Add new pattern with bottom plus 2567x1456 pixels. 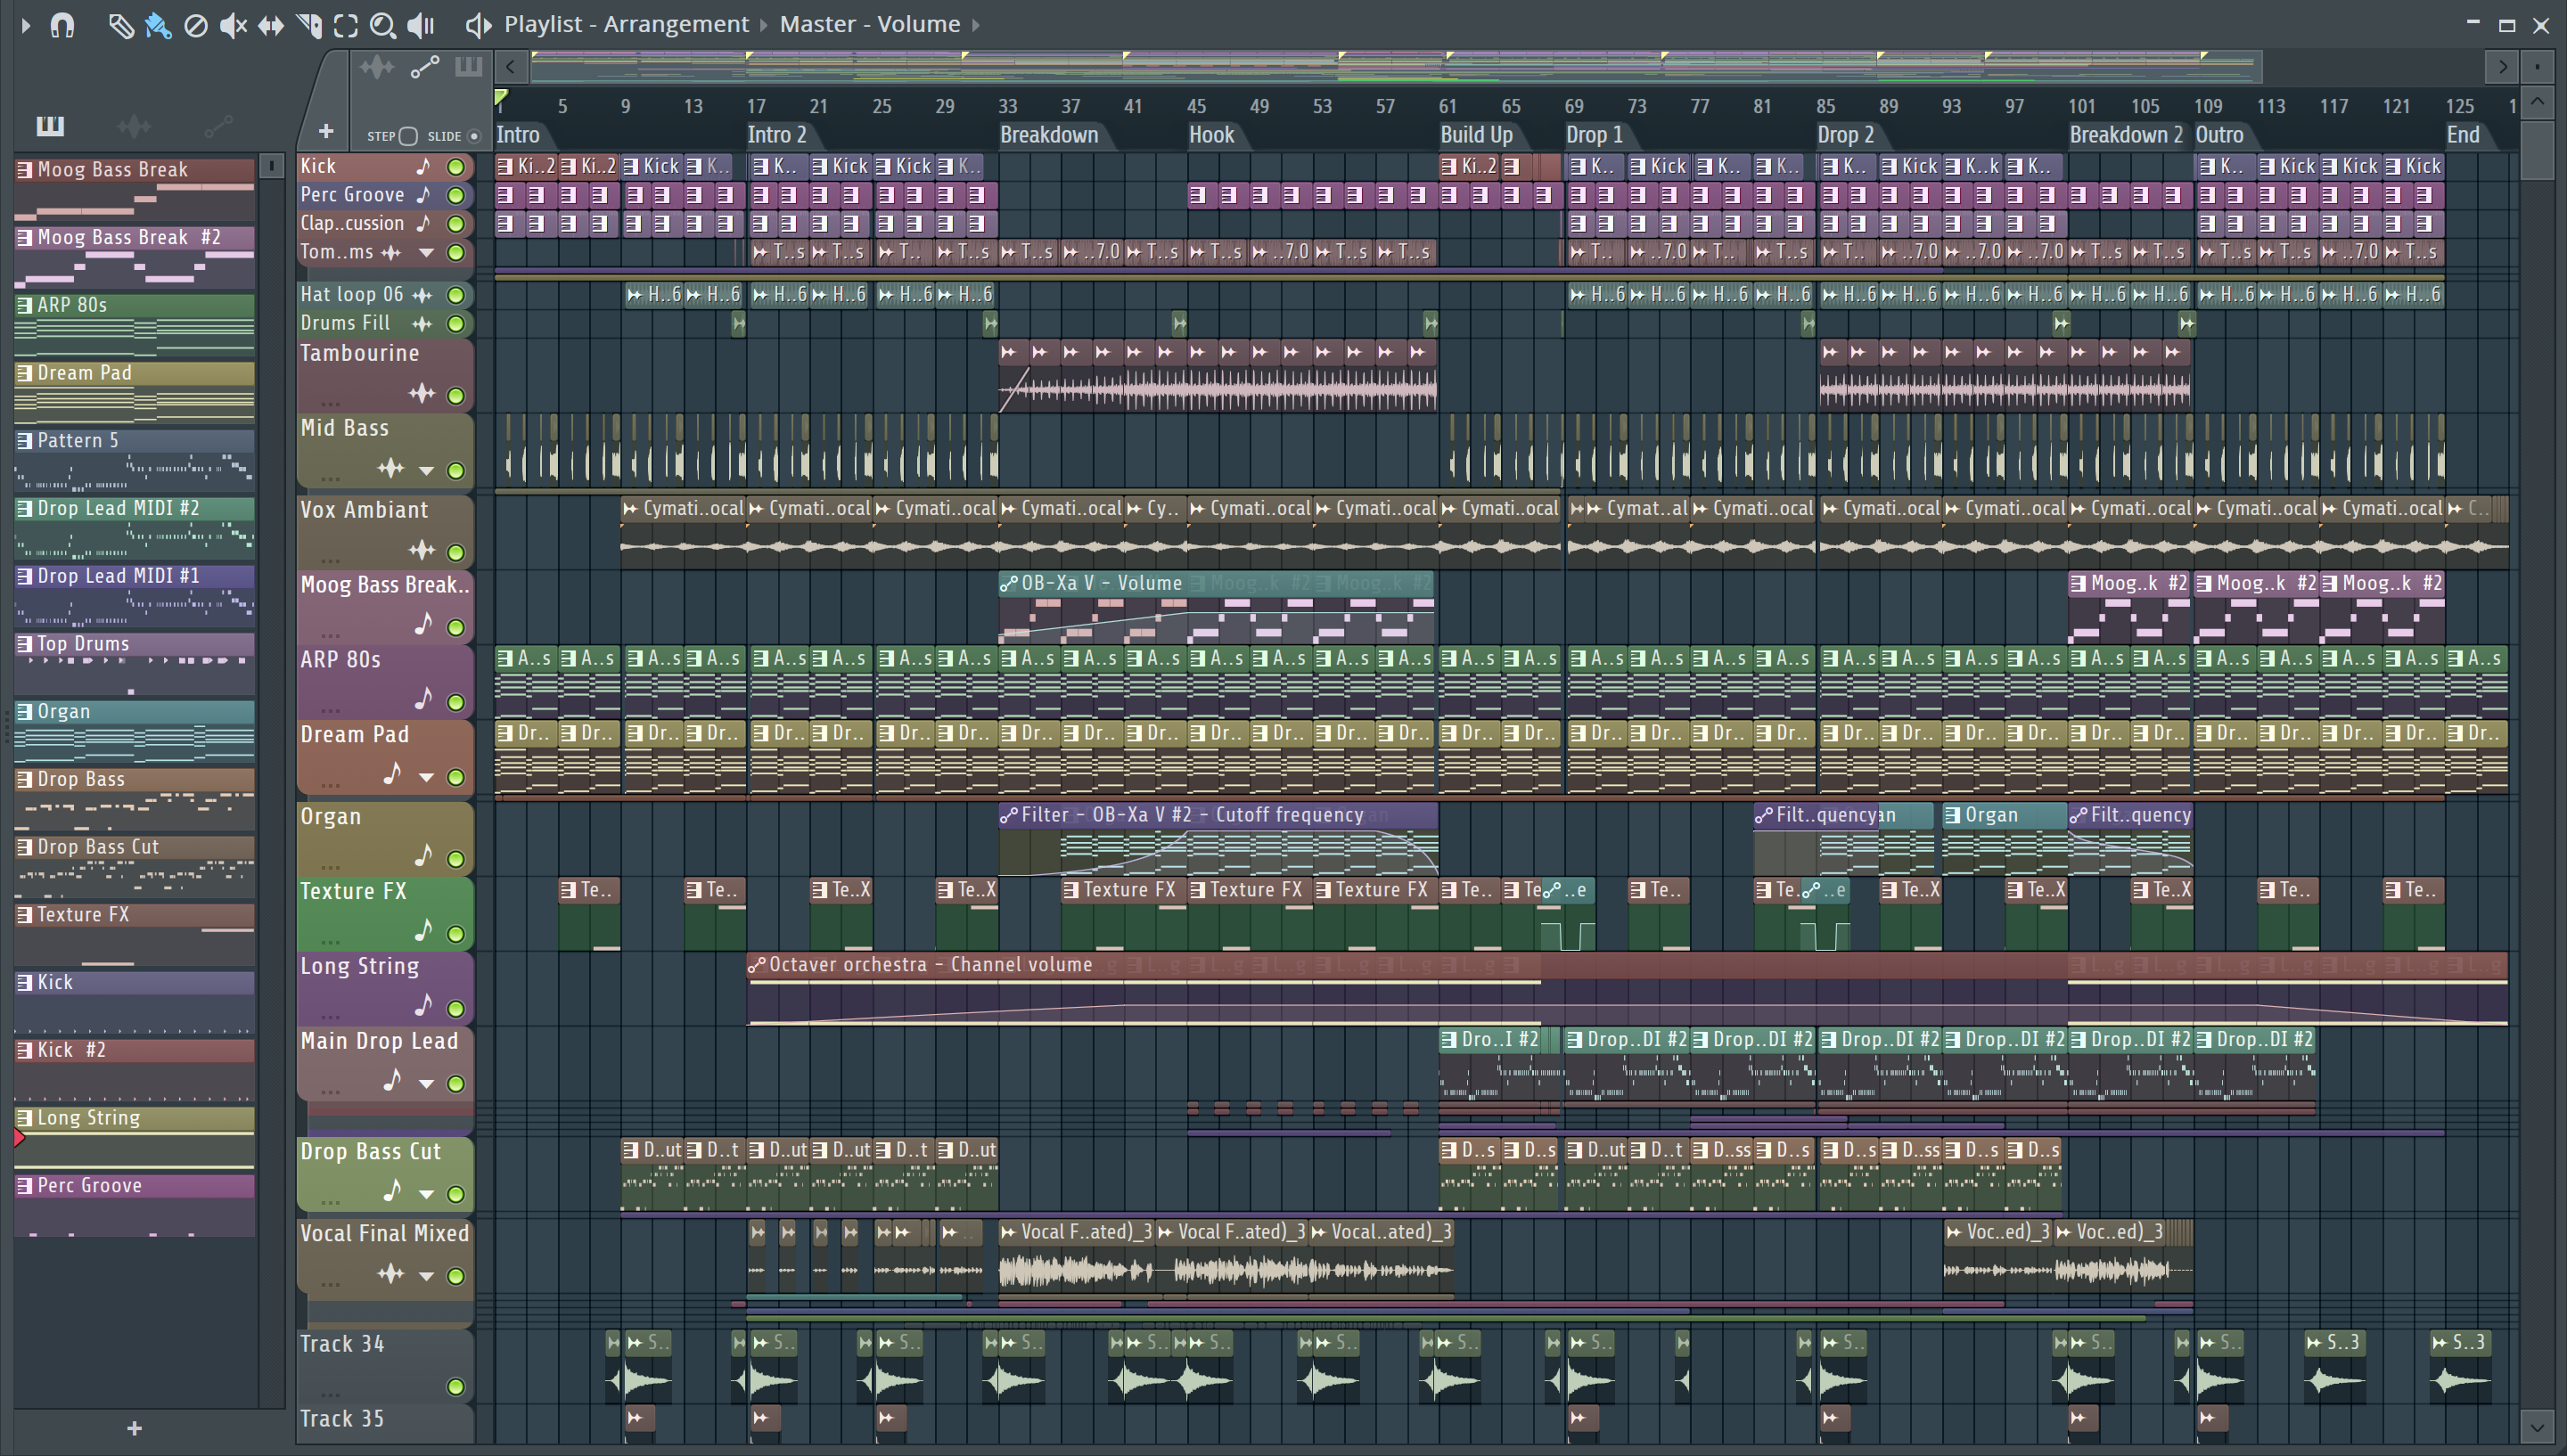pyautogui.click(x=135, y=1428)
